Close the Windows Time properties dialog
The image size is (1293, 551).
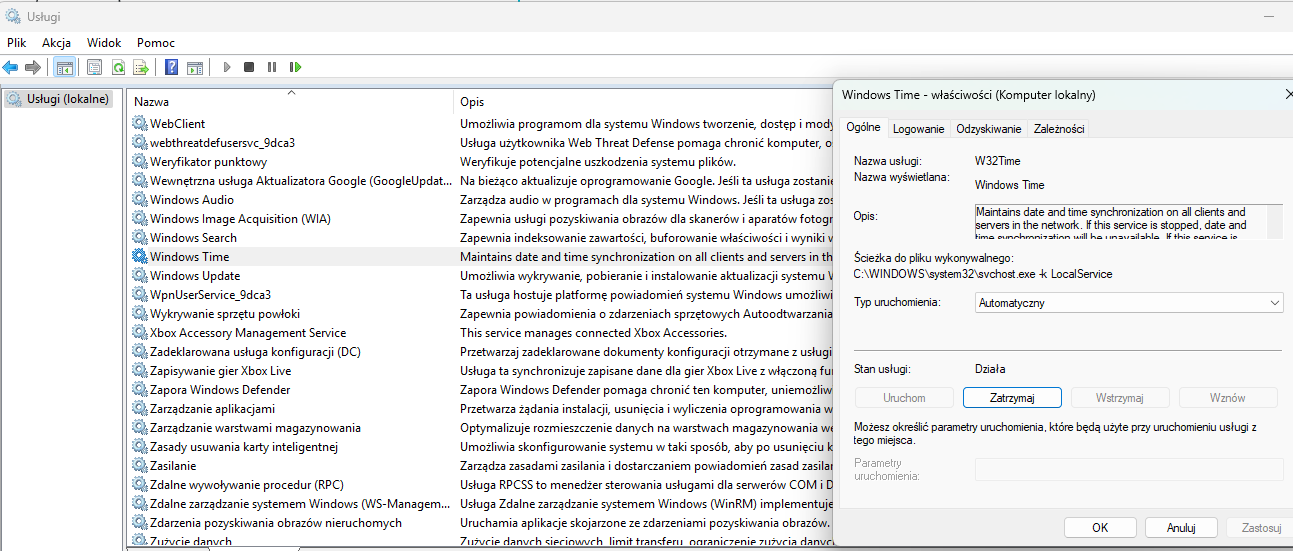(1288, 95)
